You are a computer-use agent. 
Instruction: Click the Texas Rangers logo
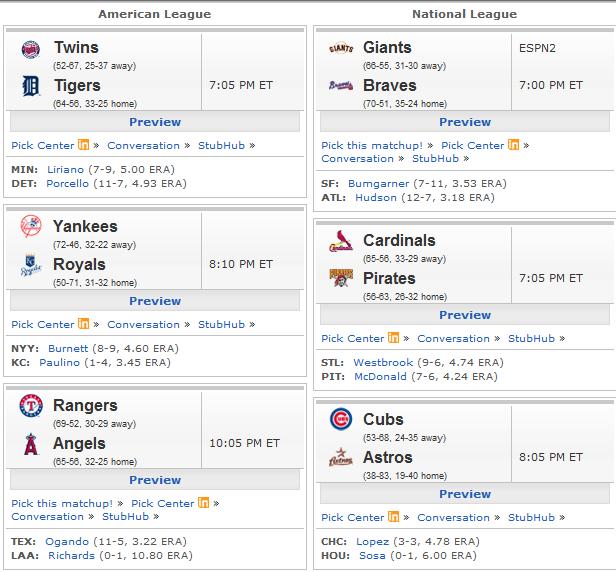coord(31,406)
